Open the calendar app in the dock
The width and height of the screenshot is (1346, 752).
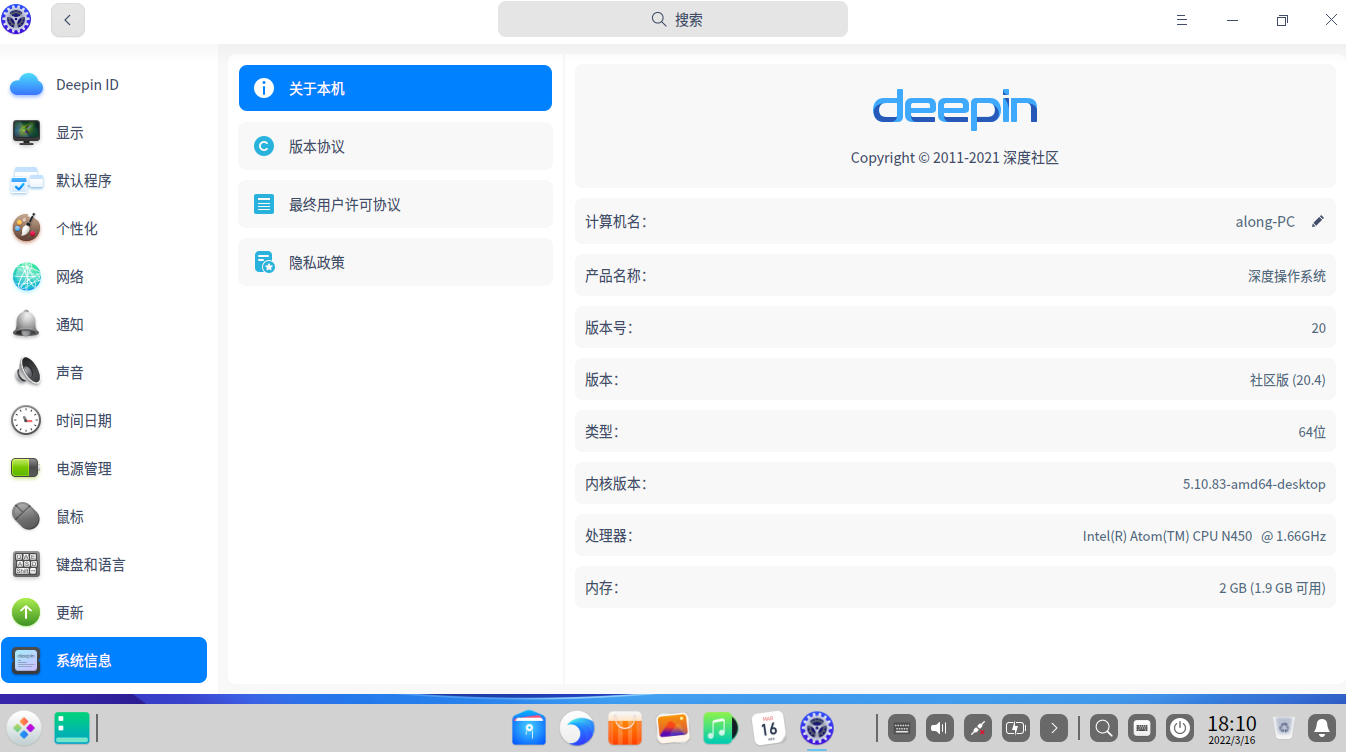click(768, 728)
